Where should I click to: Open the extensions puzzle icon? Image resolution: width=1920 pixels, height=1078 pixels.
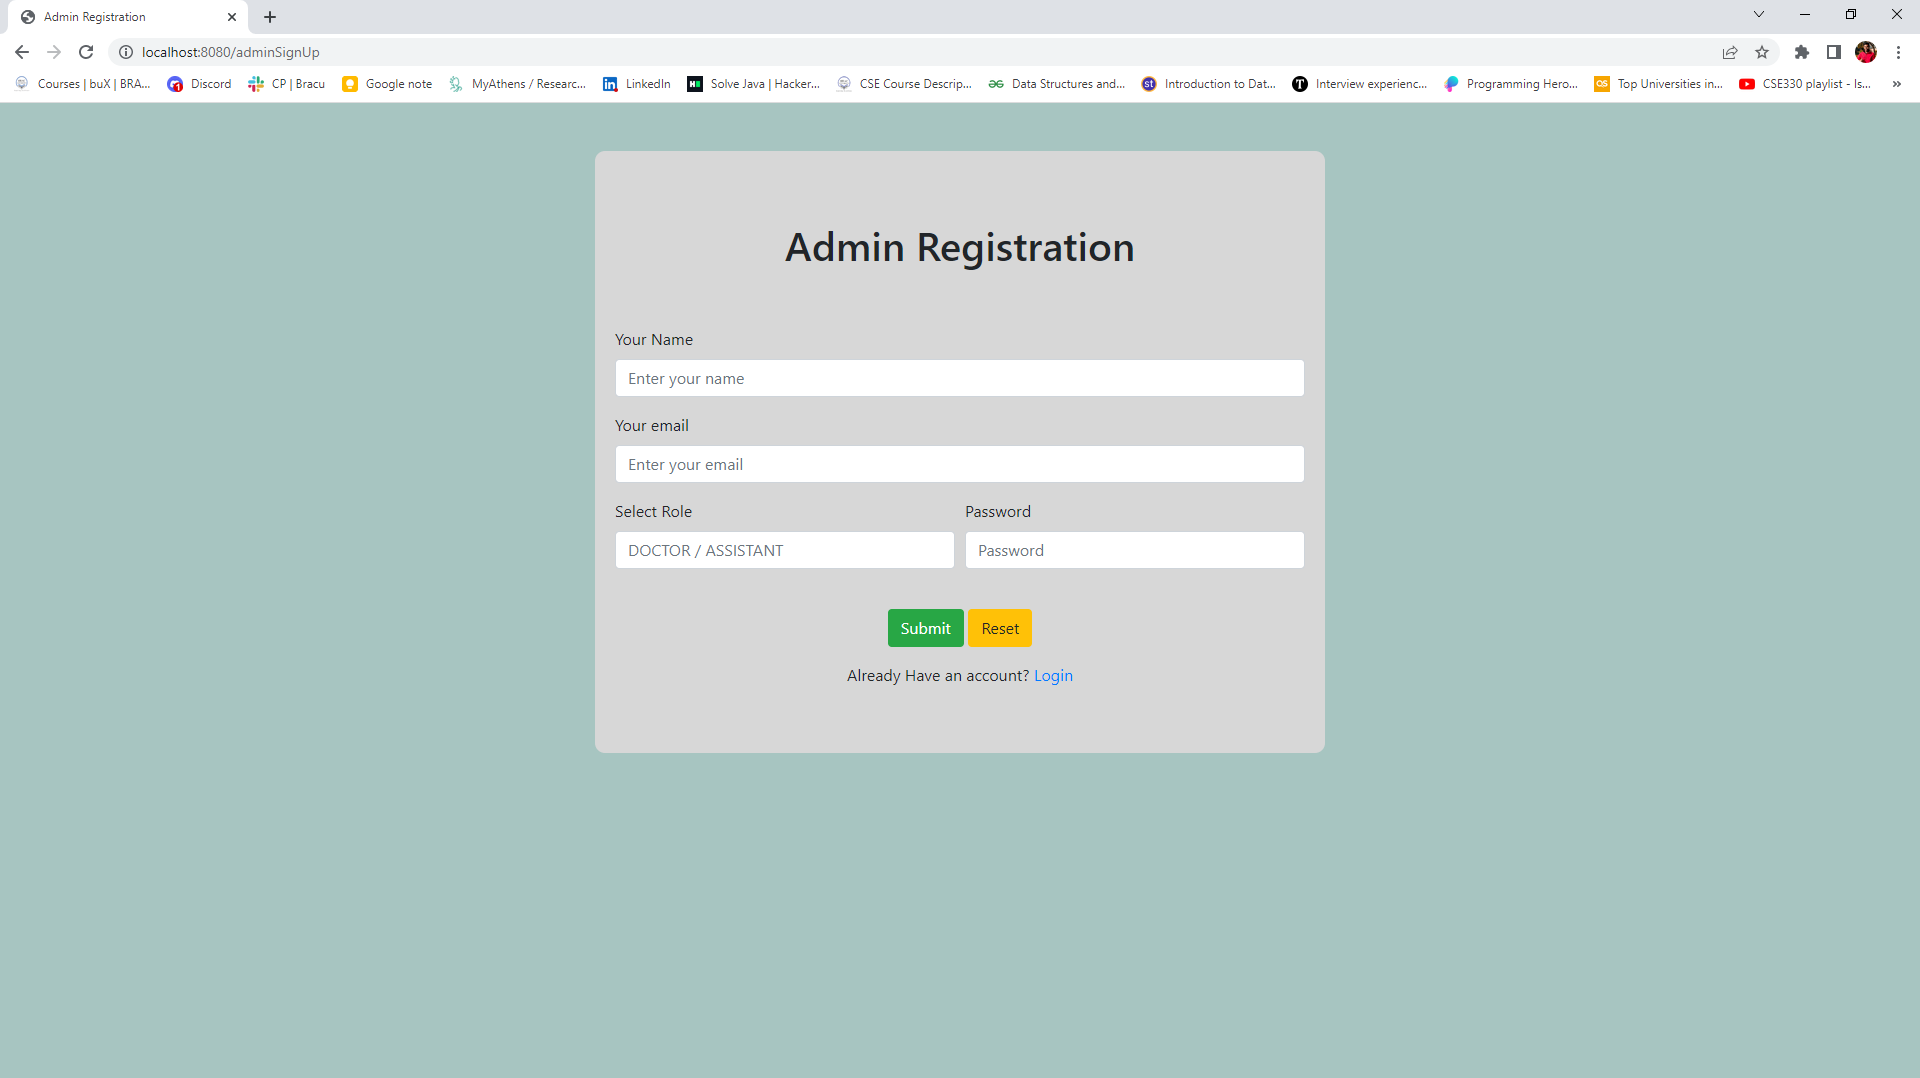tap(1802, 52)
